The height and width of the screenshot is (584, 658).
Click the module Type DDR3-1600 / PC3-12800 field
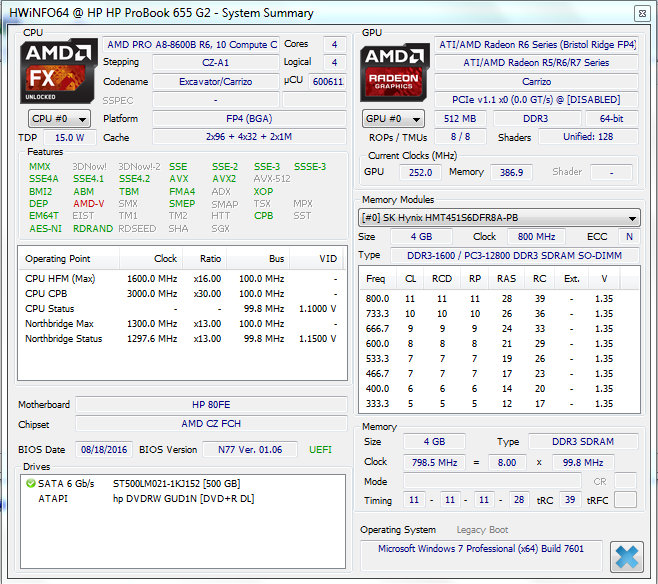(514, 256)
